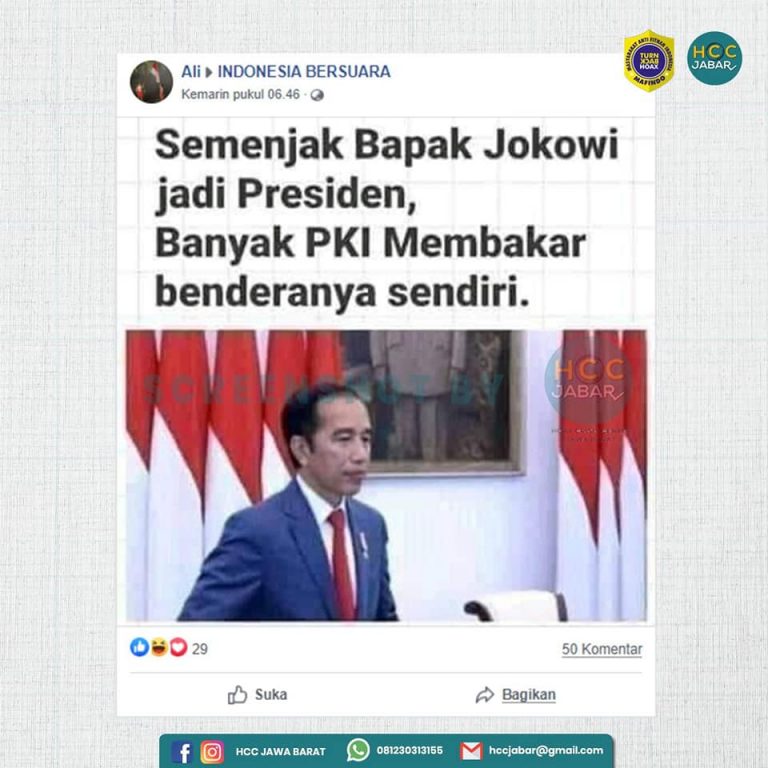Click the Bagikan share button
Image resolution: width=768 pixels, height=768 pixels.
pos(516,695)
